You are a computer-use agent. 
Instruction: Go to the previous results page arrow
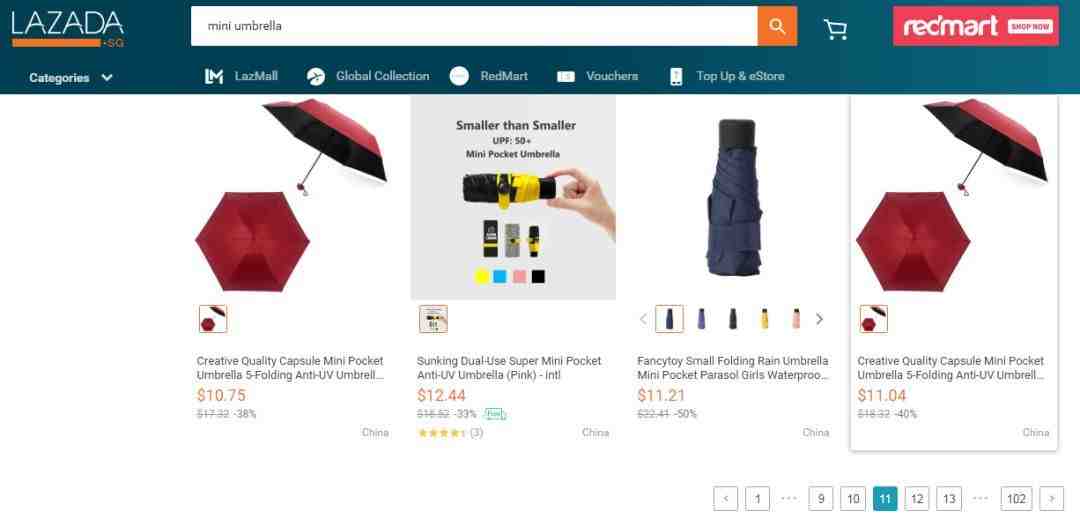725,499
